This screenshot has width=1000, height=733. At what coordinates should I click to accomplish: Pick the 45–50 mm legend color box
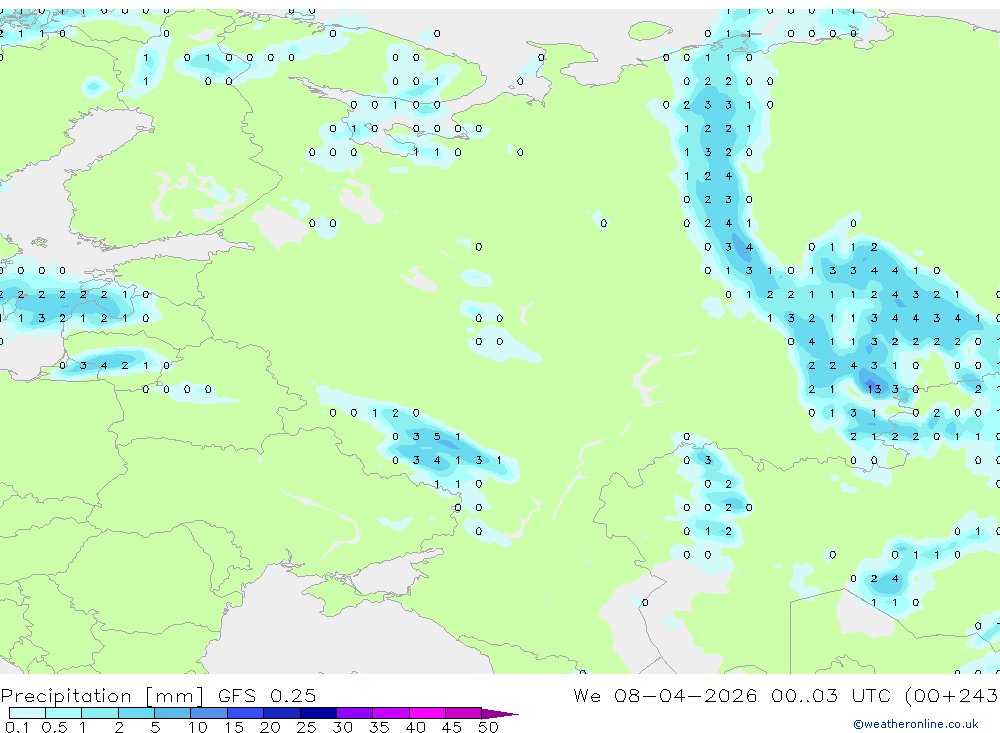click(464, 713)
